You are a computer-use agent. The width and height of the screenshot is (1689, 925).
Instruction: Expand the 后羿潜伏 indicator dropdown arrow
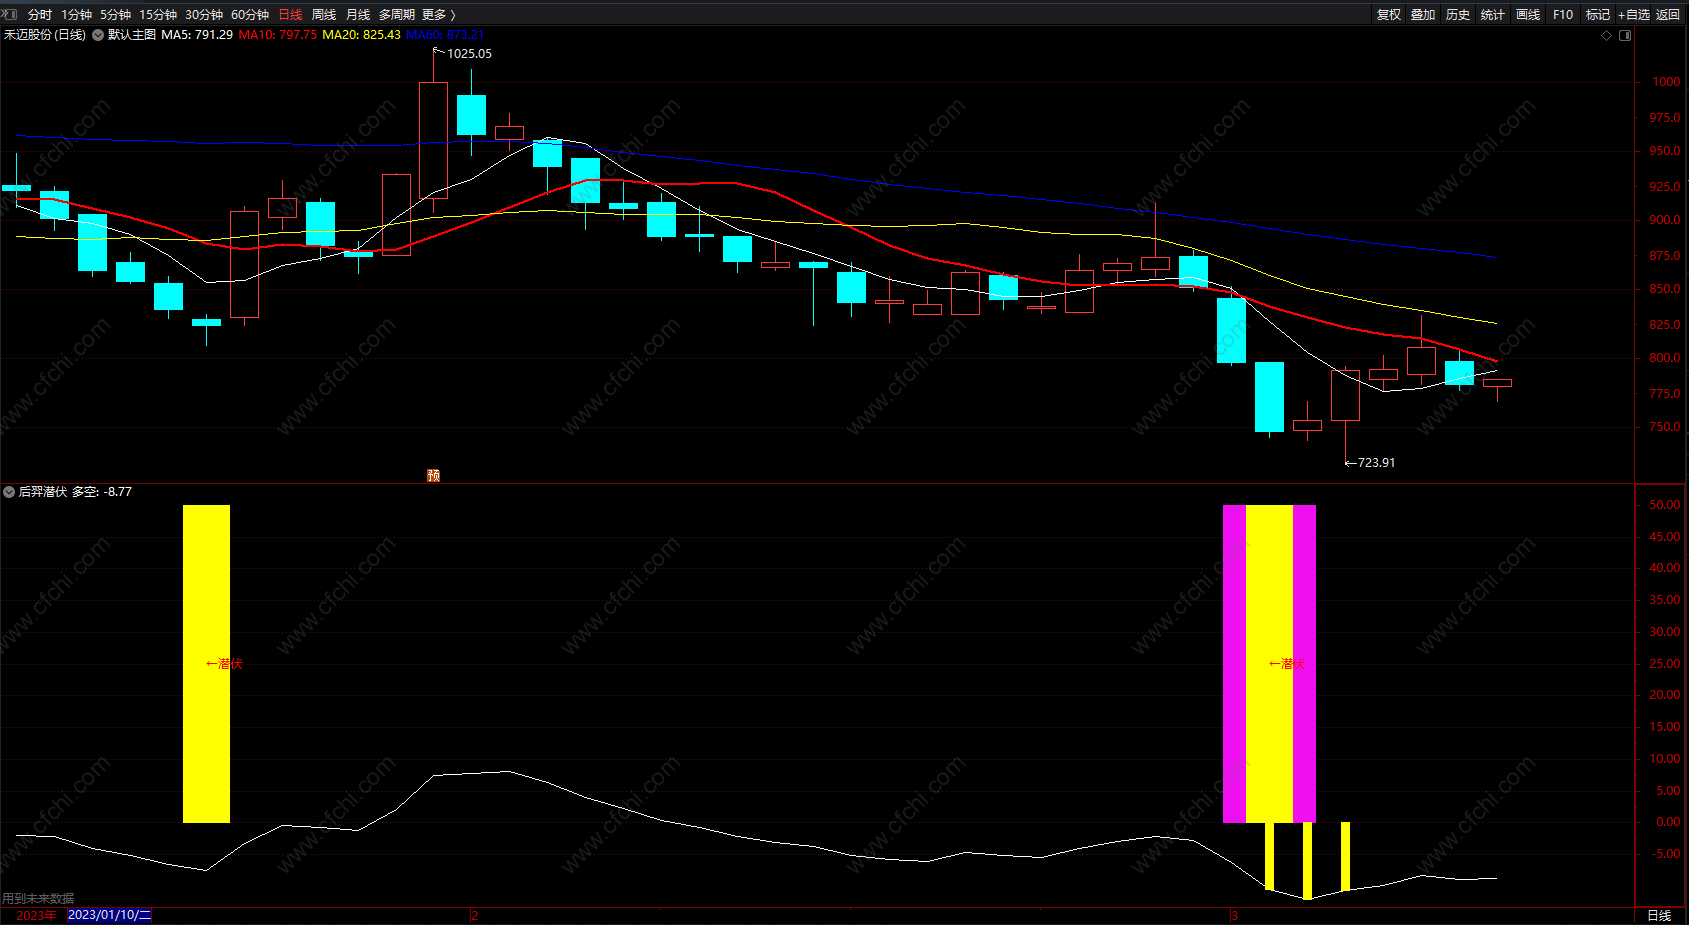[9, 492]
